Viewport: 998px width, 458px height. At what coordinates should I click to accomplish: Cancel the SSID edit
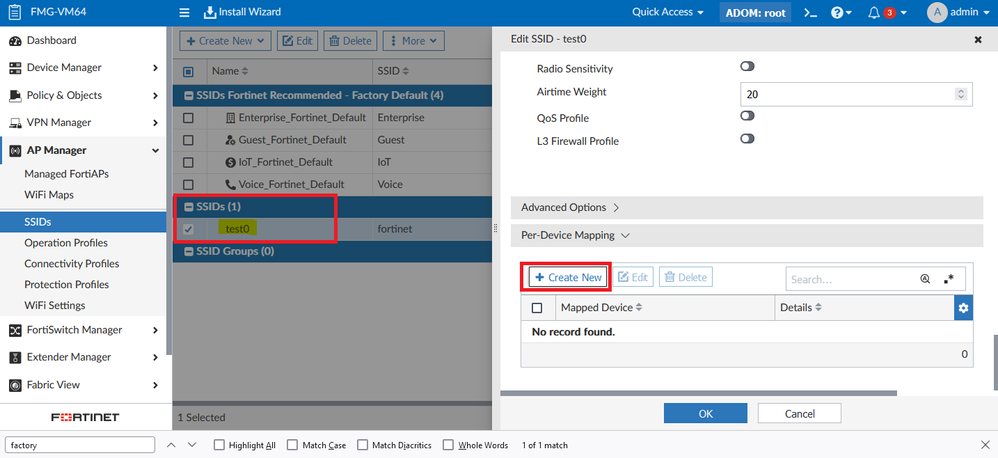[x=799, y=413]
